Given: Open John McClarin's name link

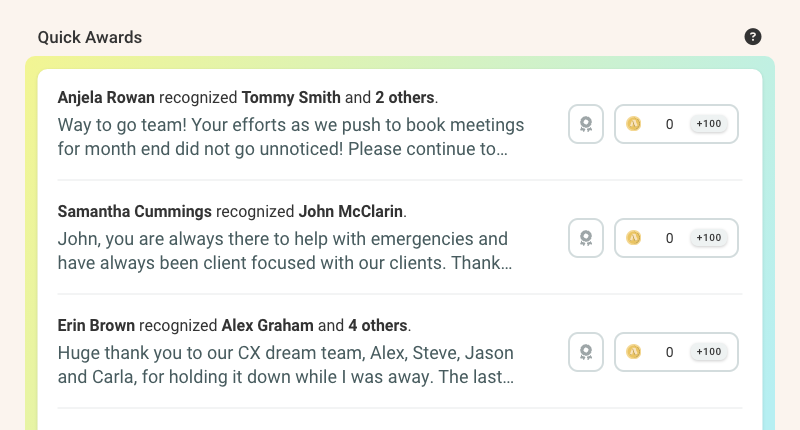Looking at the screenshot, I should pos(350,212).
